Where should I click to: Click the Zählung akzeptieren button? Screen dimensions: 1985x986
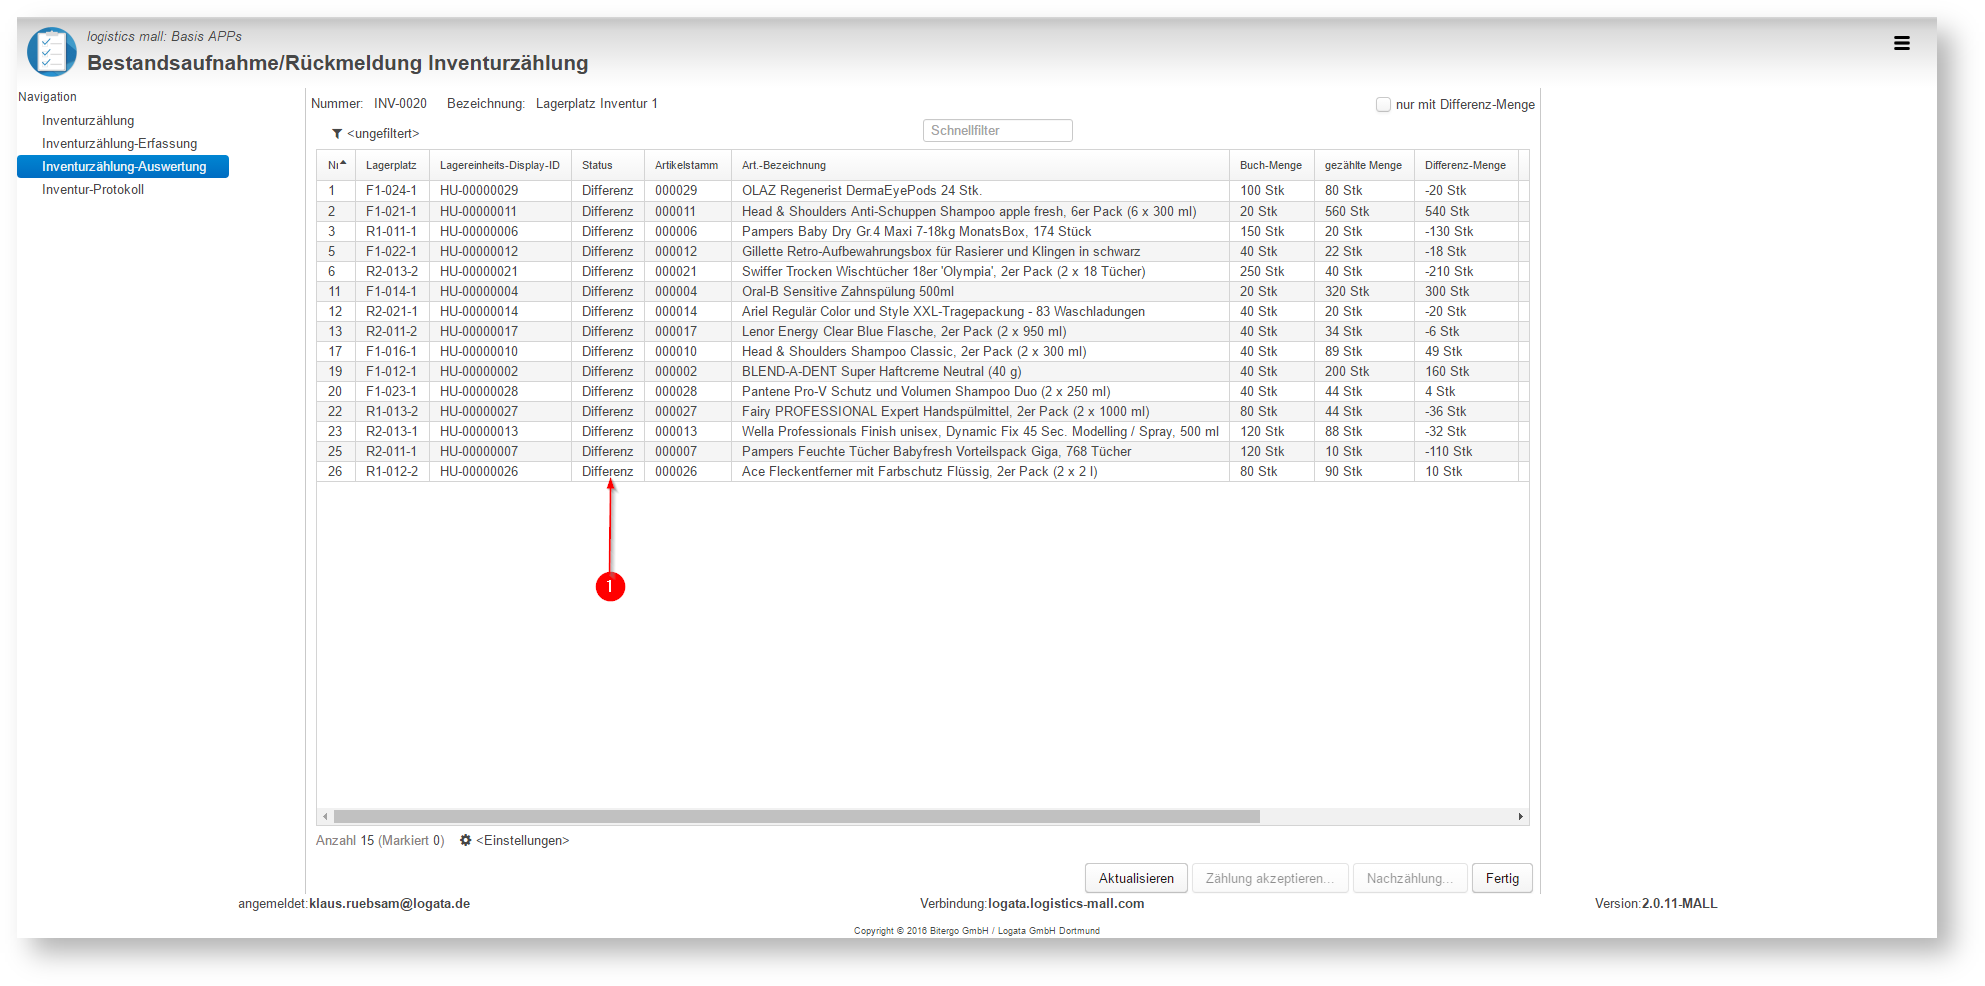point(1270,878)
